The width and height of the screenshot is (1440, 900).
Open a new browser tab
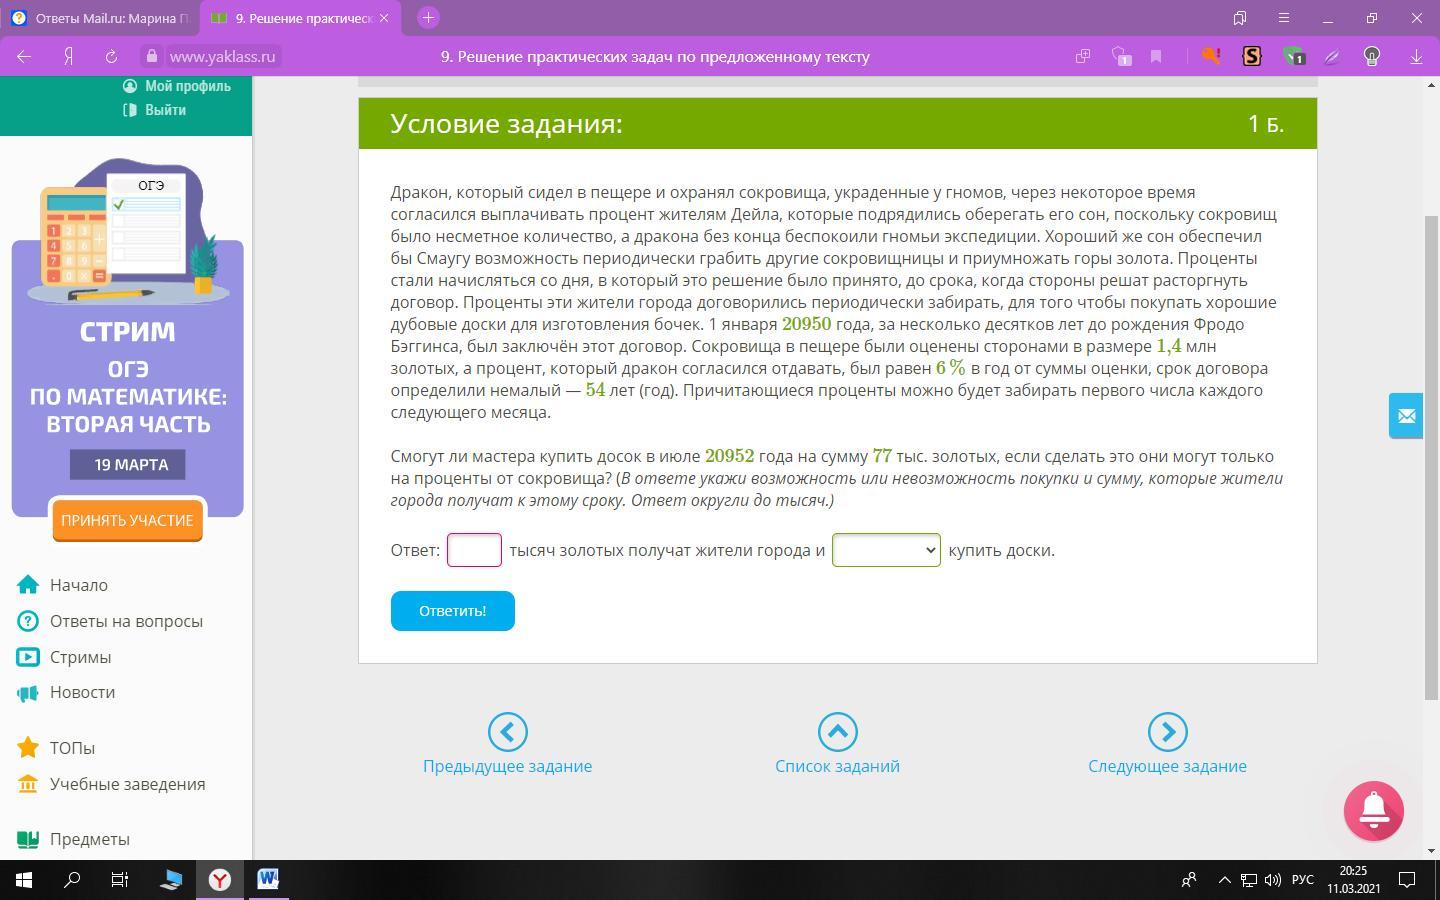[428, 18]
